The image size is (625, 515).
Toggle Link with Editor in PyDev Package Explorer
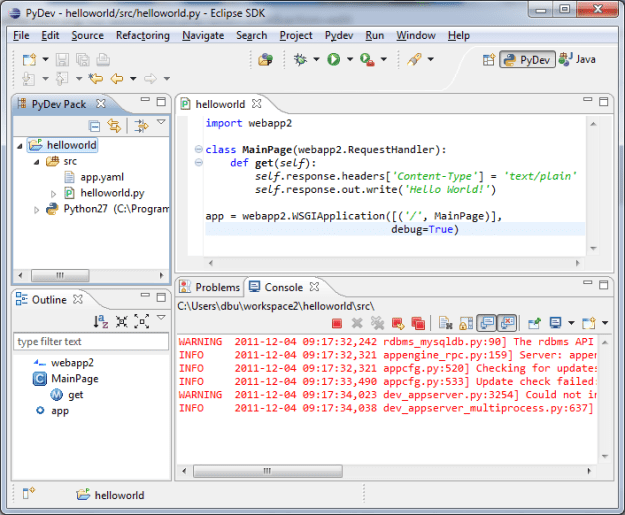pyautogui.click(x=114, y=125)
